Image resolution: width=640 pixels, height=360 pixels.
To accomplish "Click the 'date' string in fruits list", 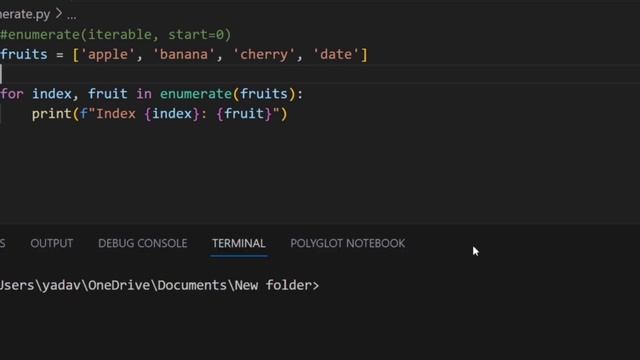I will (x=336, y=55).
